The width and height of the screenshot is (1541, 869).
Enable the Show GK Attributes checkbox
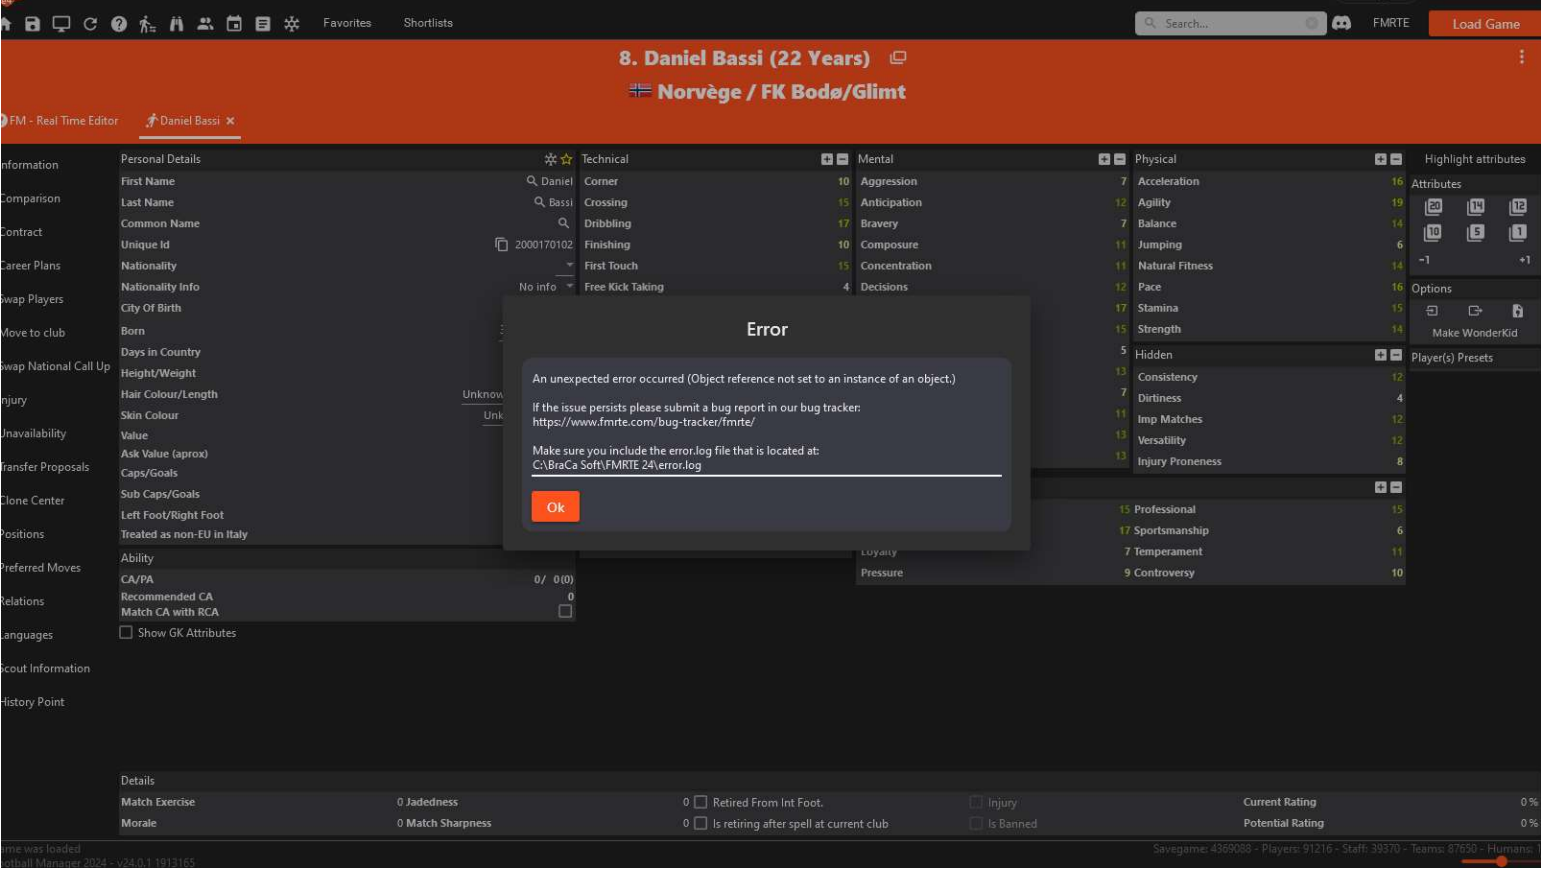coord(127,632)
